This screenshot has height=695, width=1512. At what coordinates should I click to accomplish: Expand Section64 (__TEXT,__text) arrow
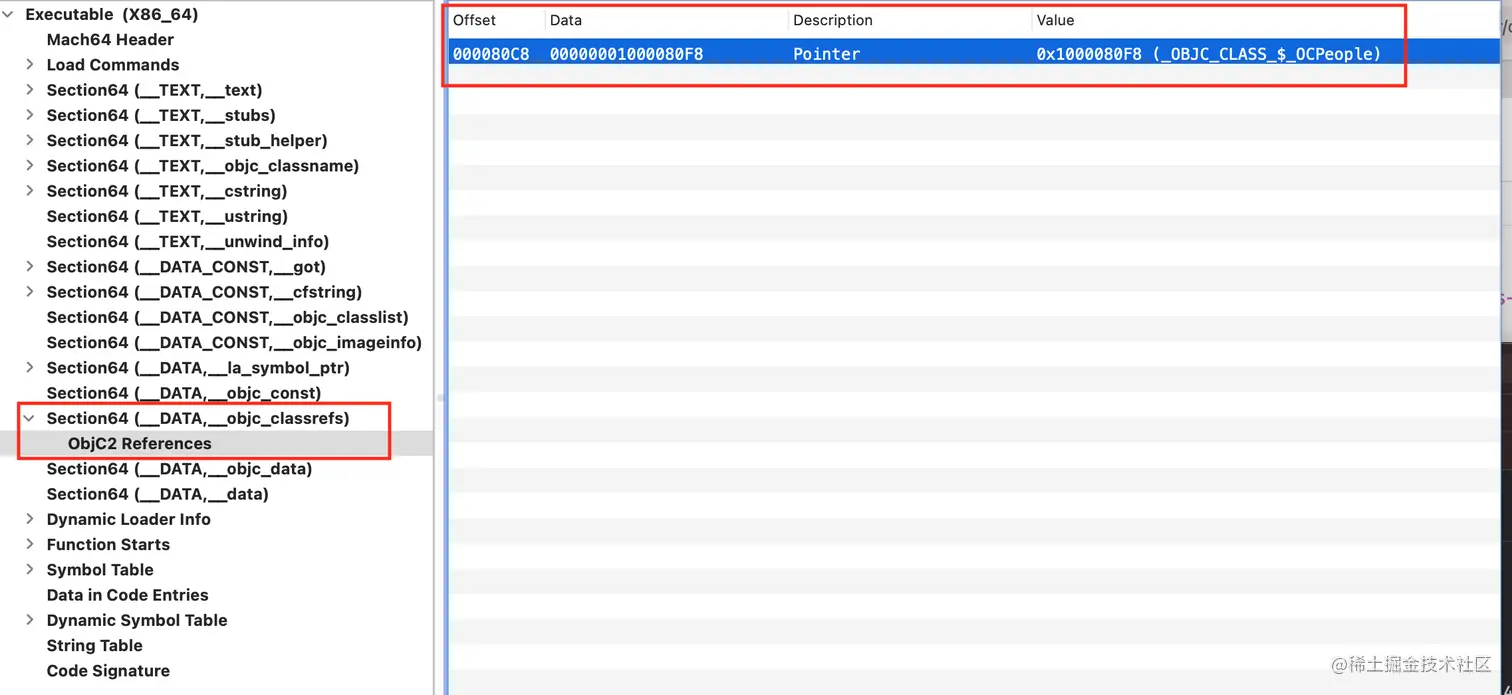coord(30,90)
